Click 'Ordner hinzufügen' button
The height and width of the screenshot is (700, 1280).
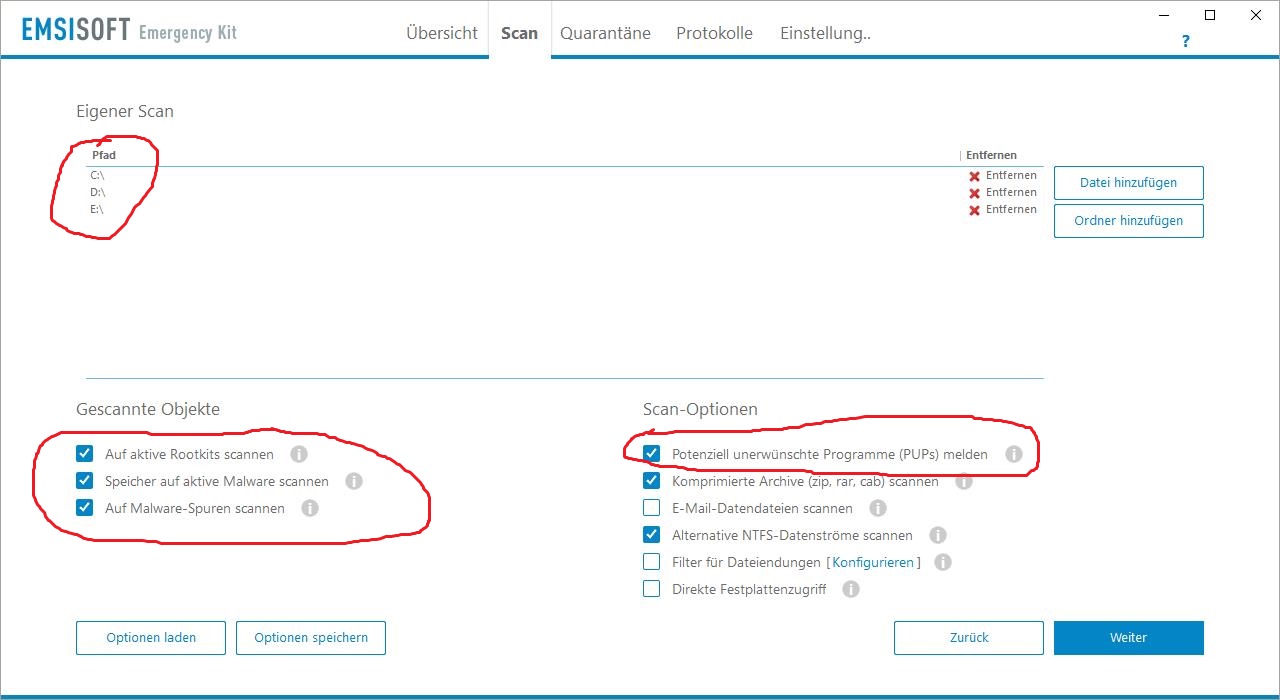tap(1129, 221)
